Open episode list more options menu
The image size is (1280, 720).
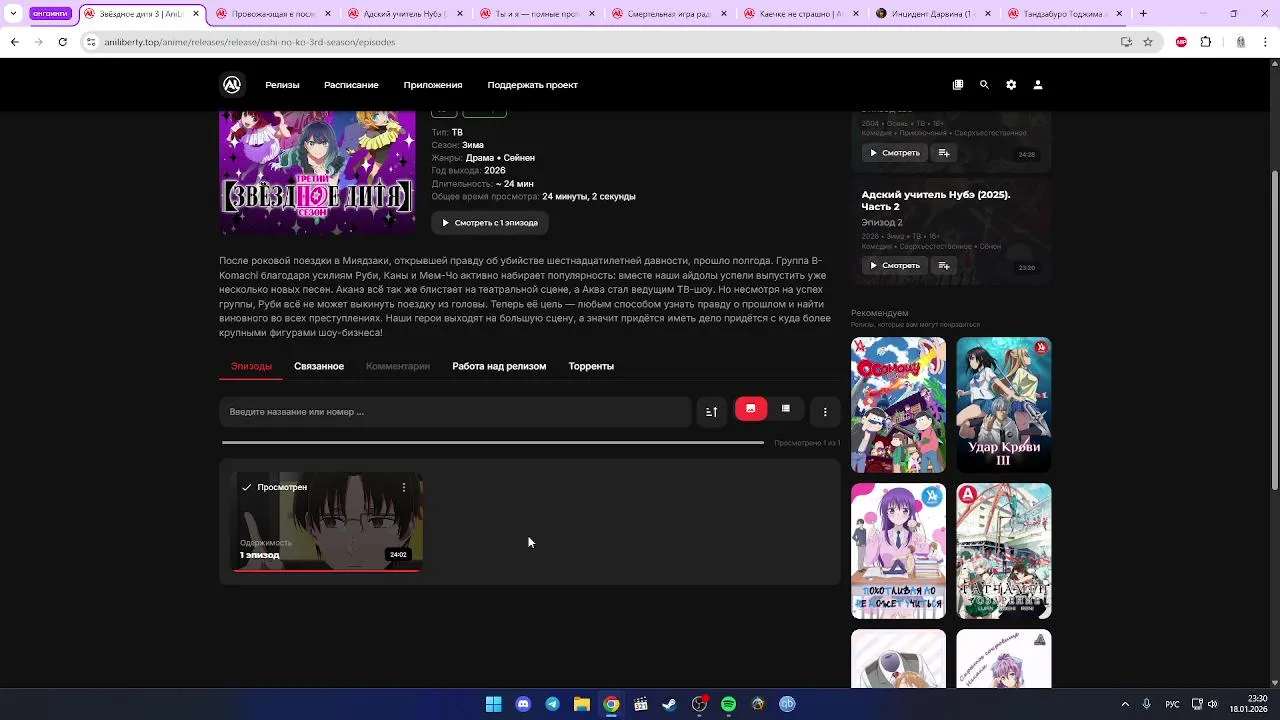coord(825,411)
